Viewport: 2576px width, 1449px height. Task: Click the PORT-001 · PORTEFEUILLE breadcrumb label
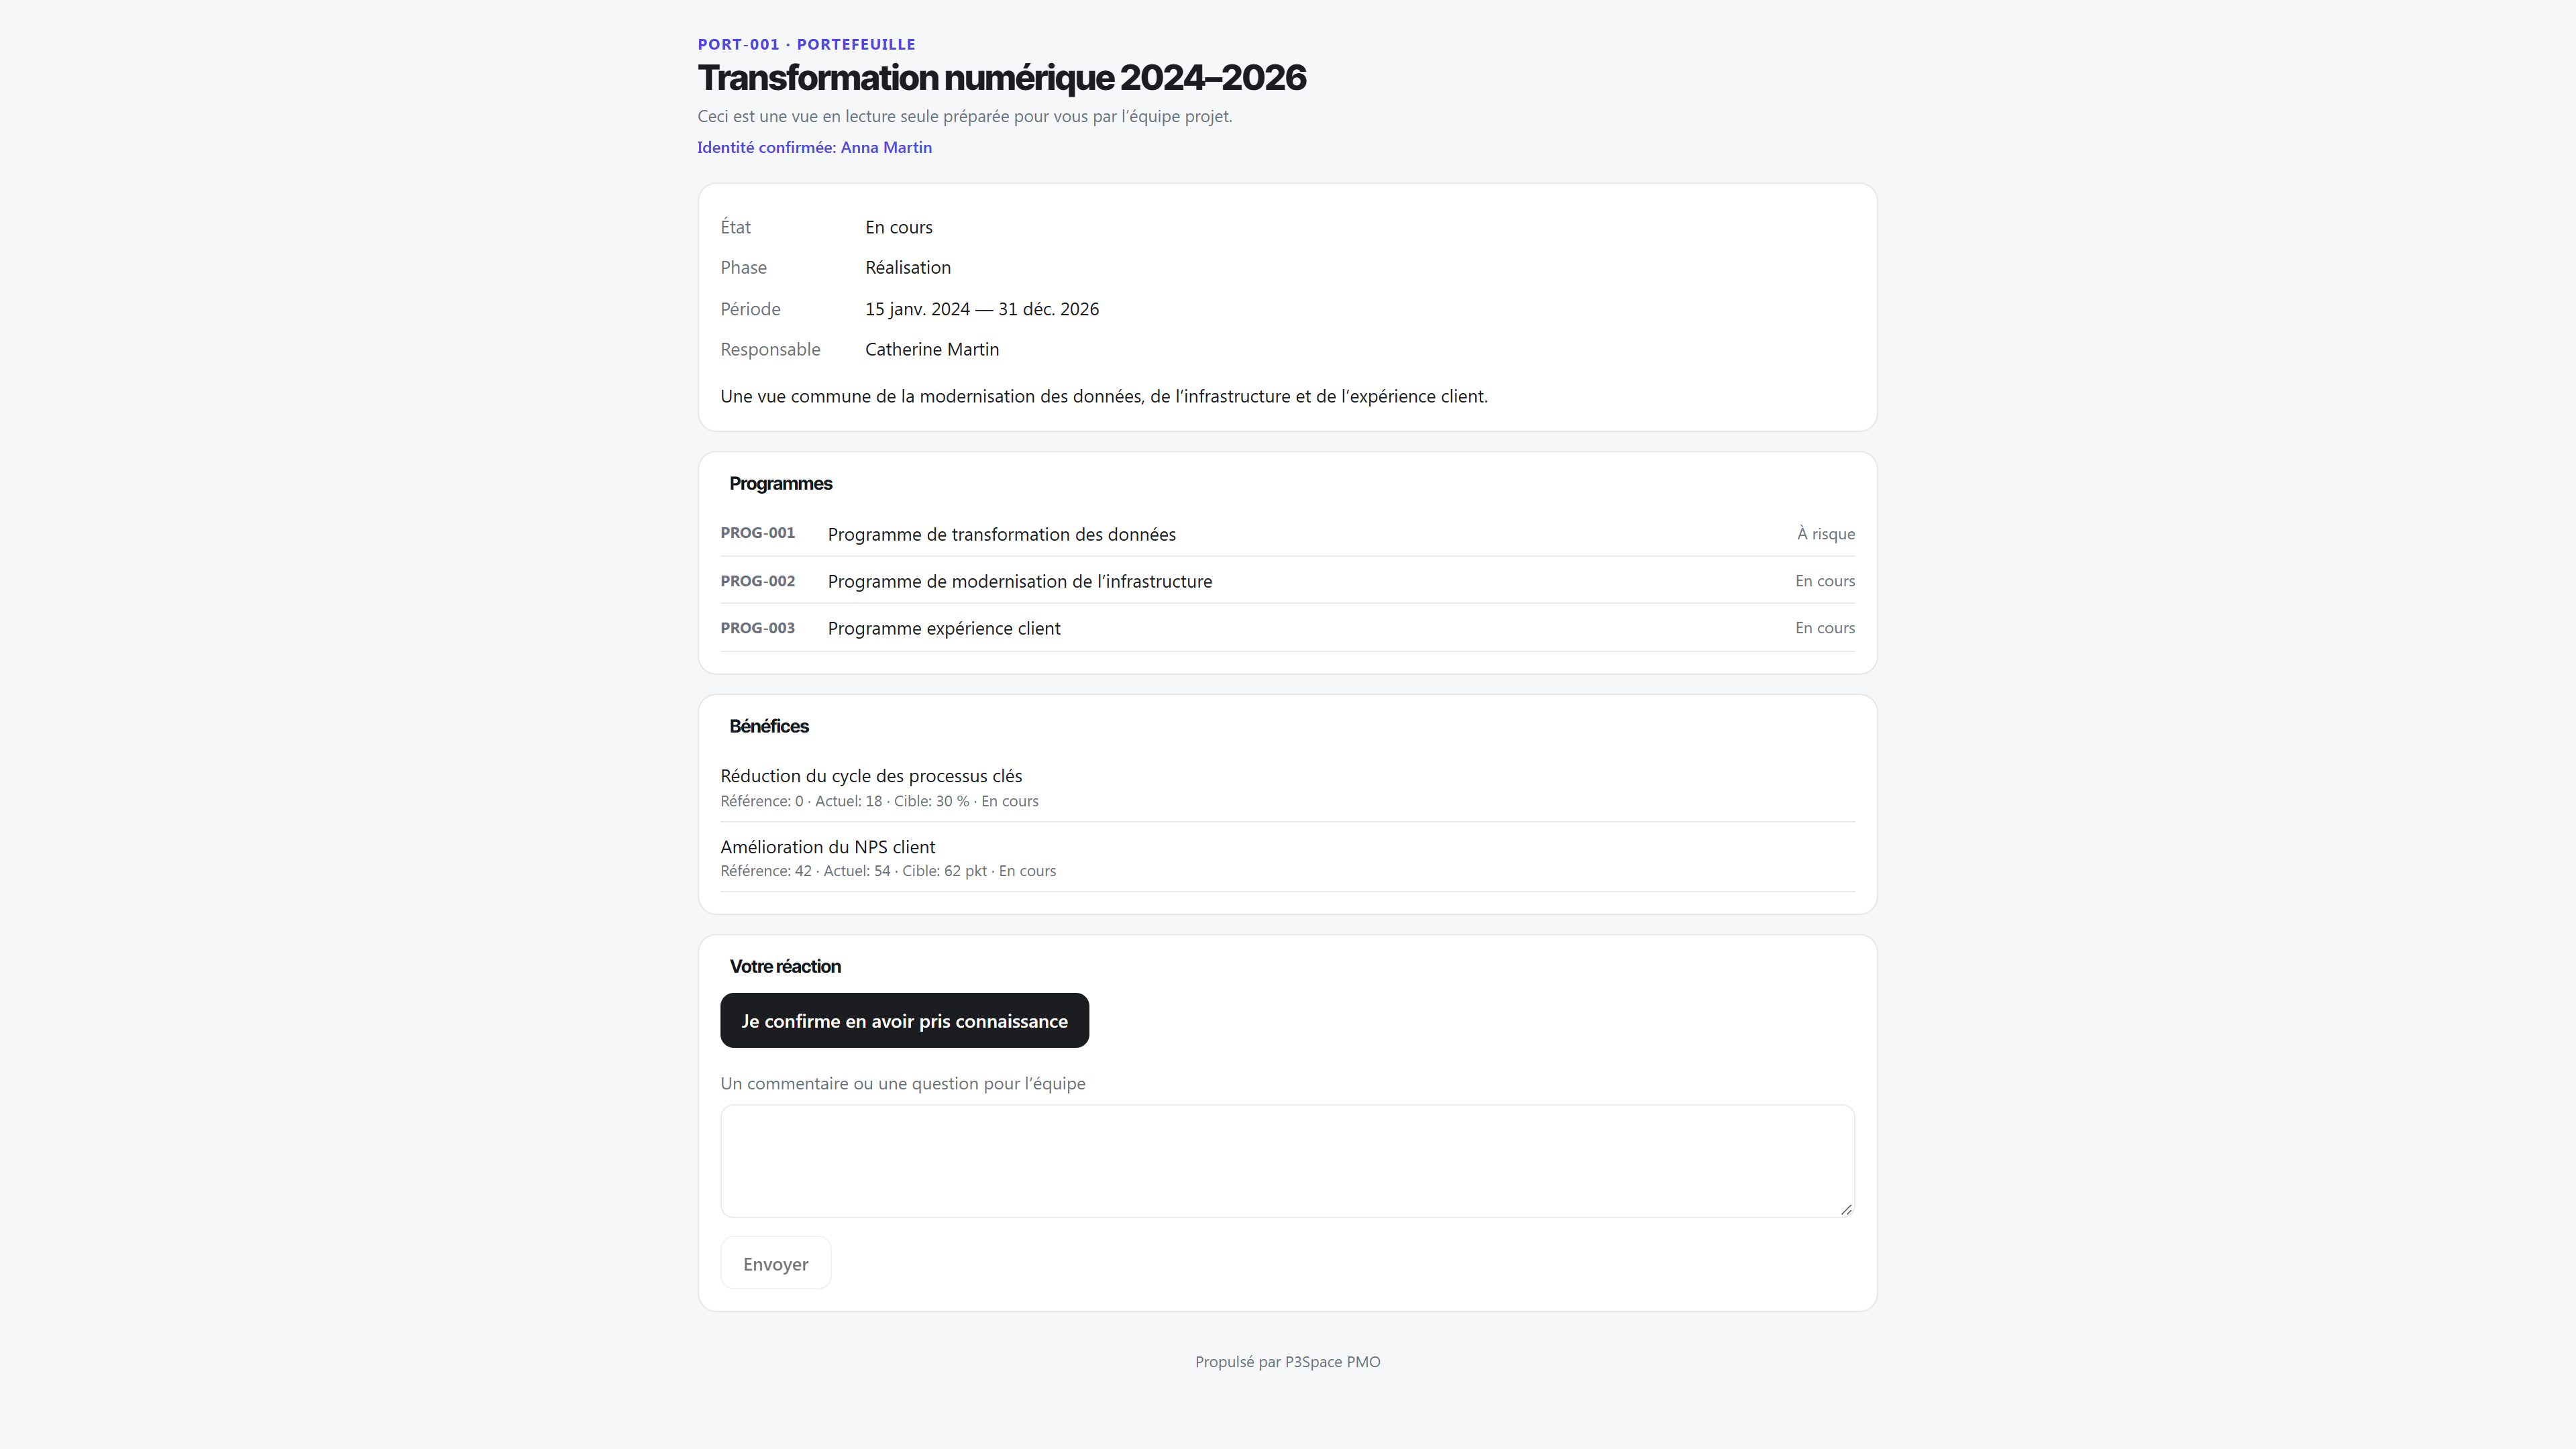tap(806, 44)
